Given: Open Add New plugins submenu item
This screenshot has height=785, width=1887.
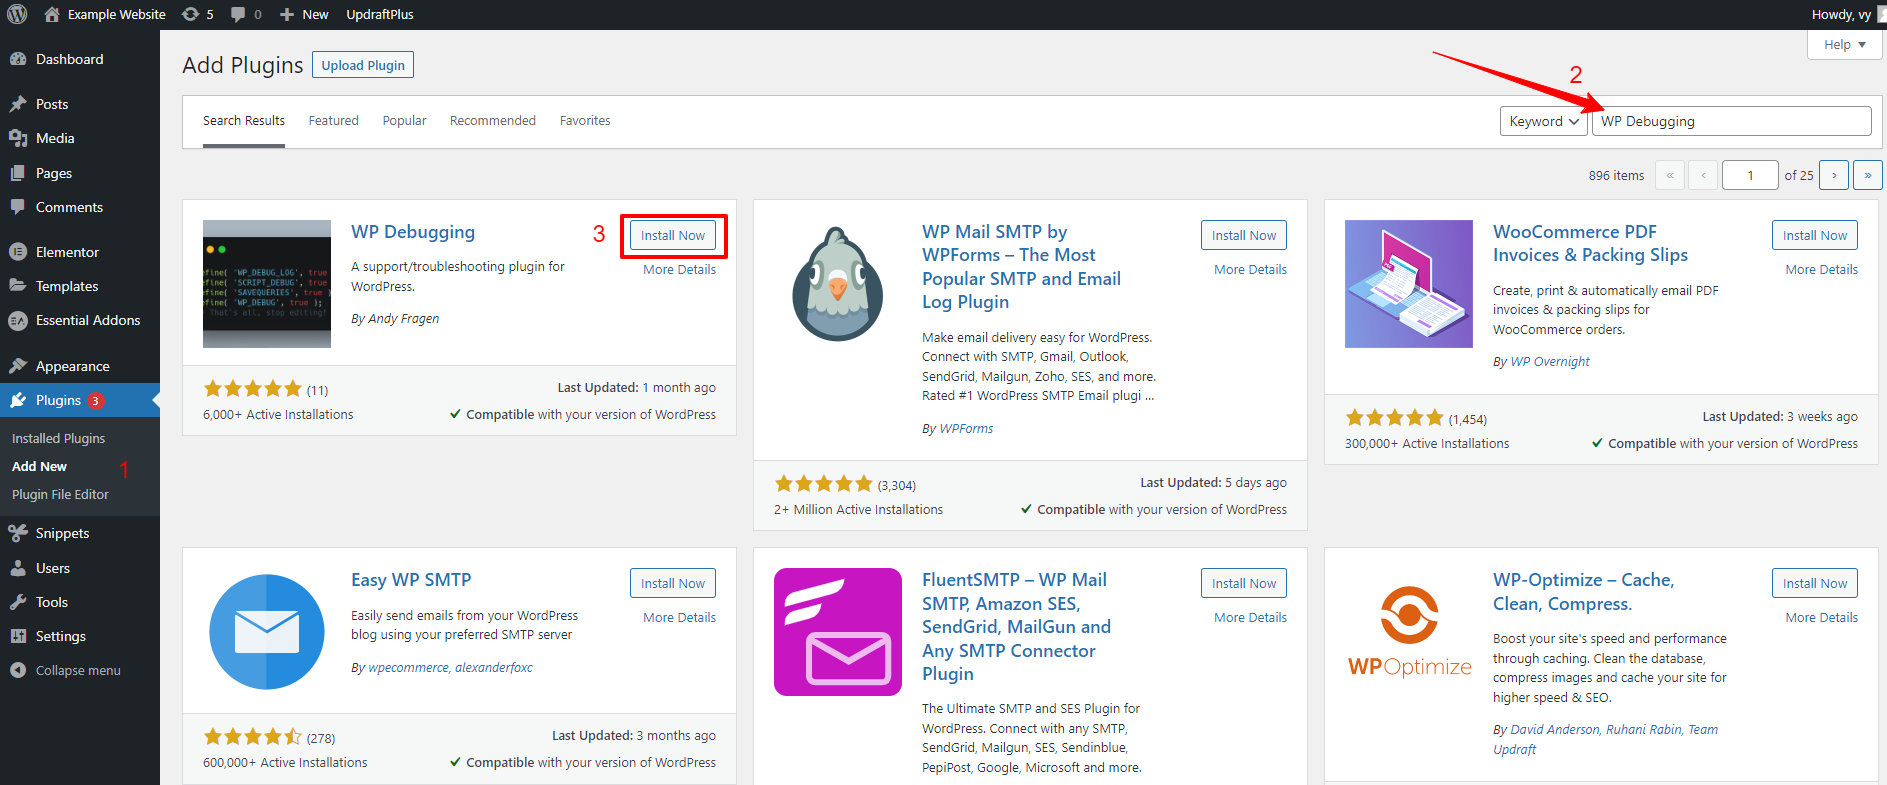Looking at the screenshot, I should click(x=39, y=466).
